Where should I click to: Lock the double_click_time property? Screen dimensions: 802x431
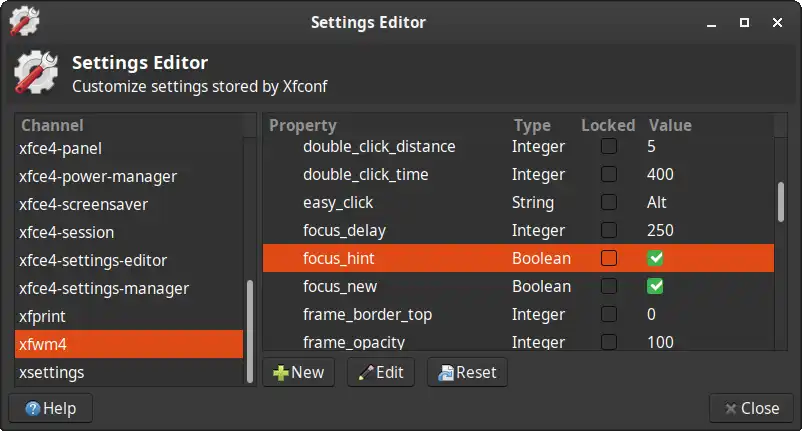coord(609,174)
